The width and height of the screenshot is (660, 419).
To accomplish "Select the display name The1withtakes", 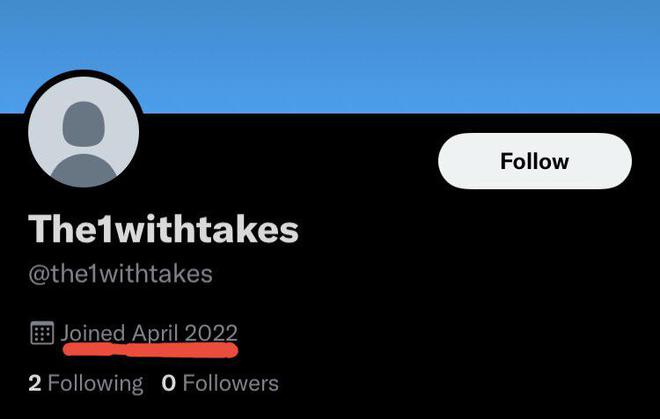I will click(x=163, y=229).
